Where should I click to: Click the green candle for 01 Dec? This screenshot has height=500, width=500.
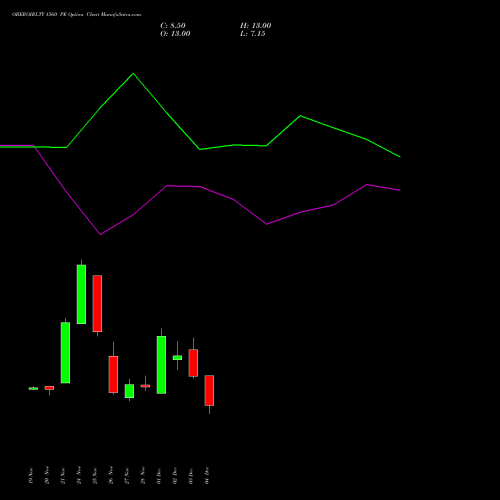tap(161, 365)
